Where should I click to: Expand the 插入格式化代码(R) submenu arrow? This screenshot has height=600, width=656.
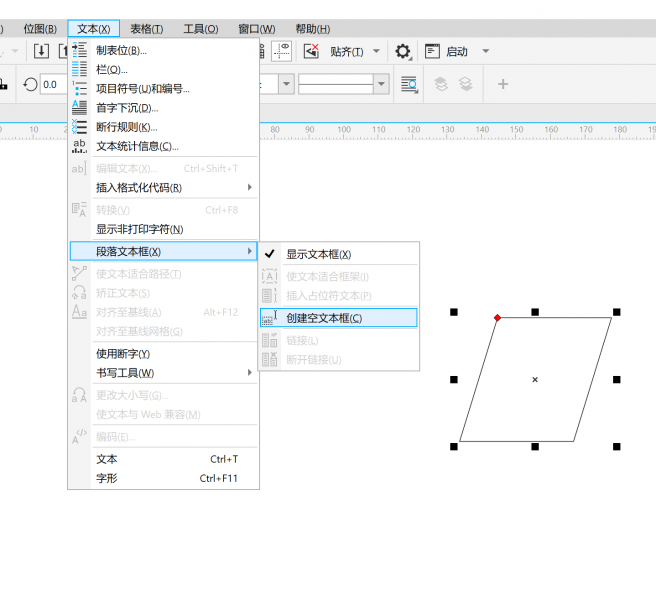click(x=249, y=187)
